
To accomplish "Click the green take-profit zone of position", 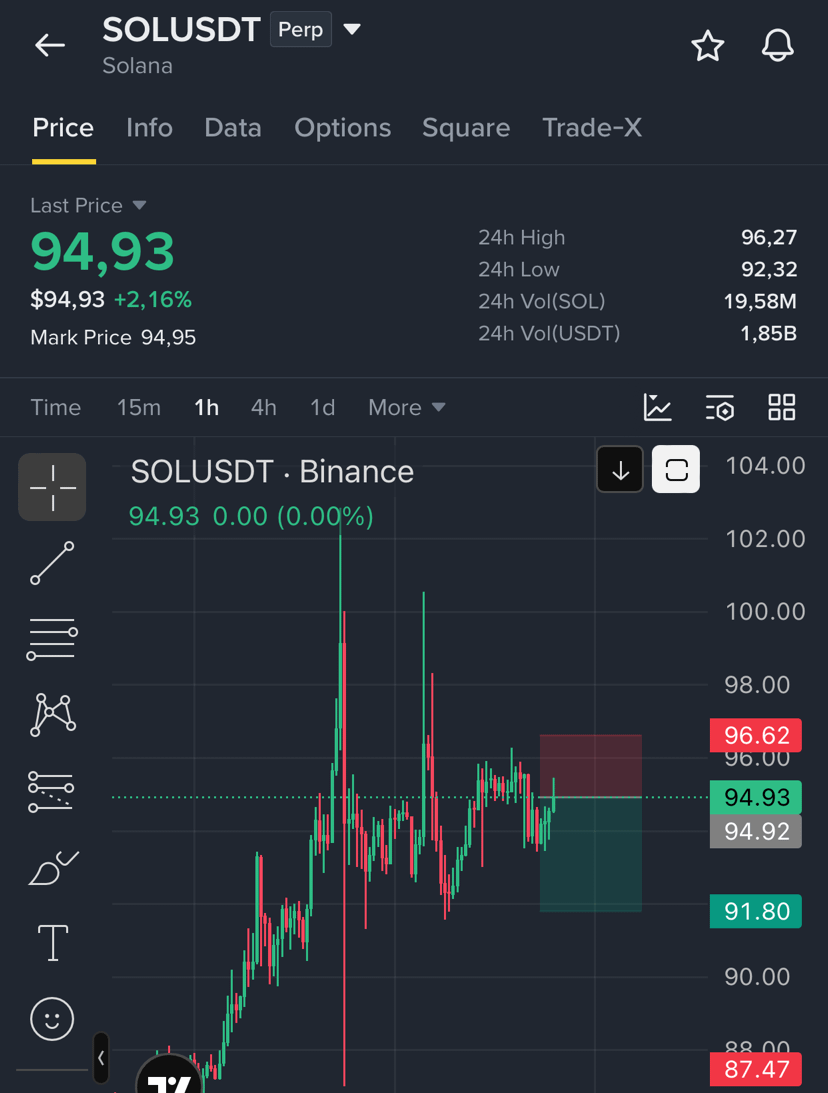I will (x=590, y=854).
